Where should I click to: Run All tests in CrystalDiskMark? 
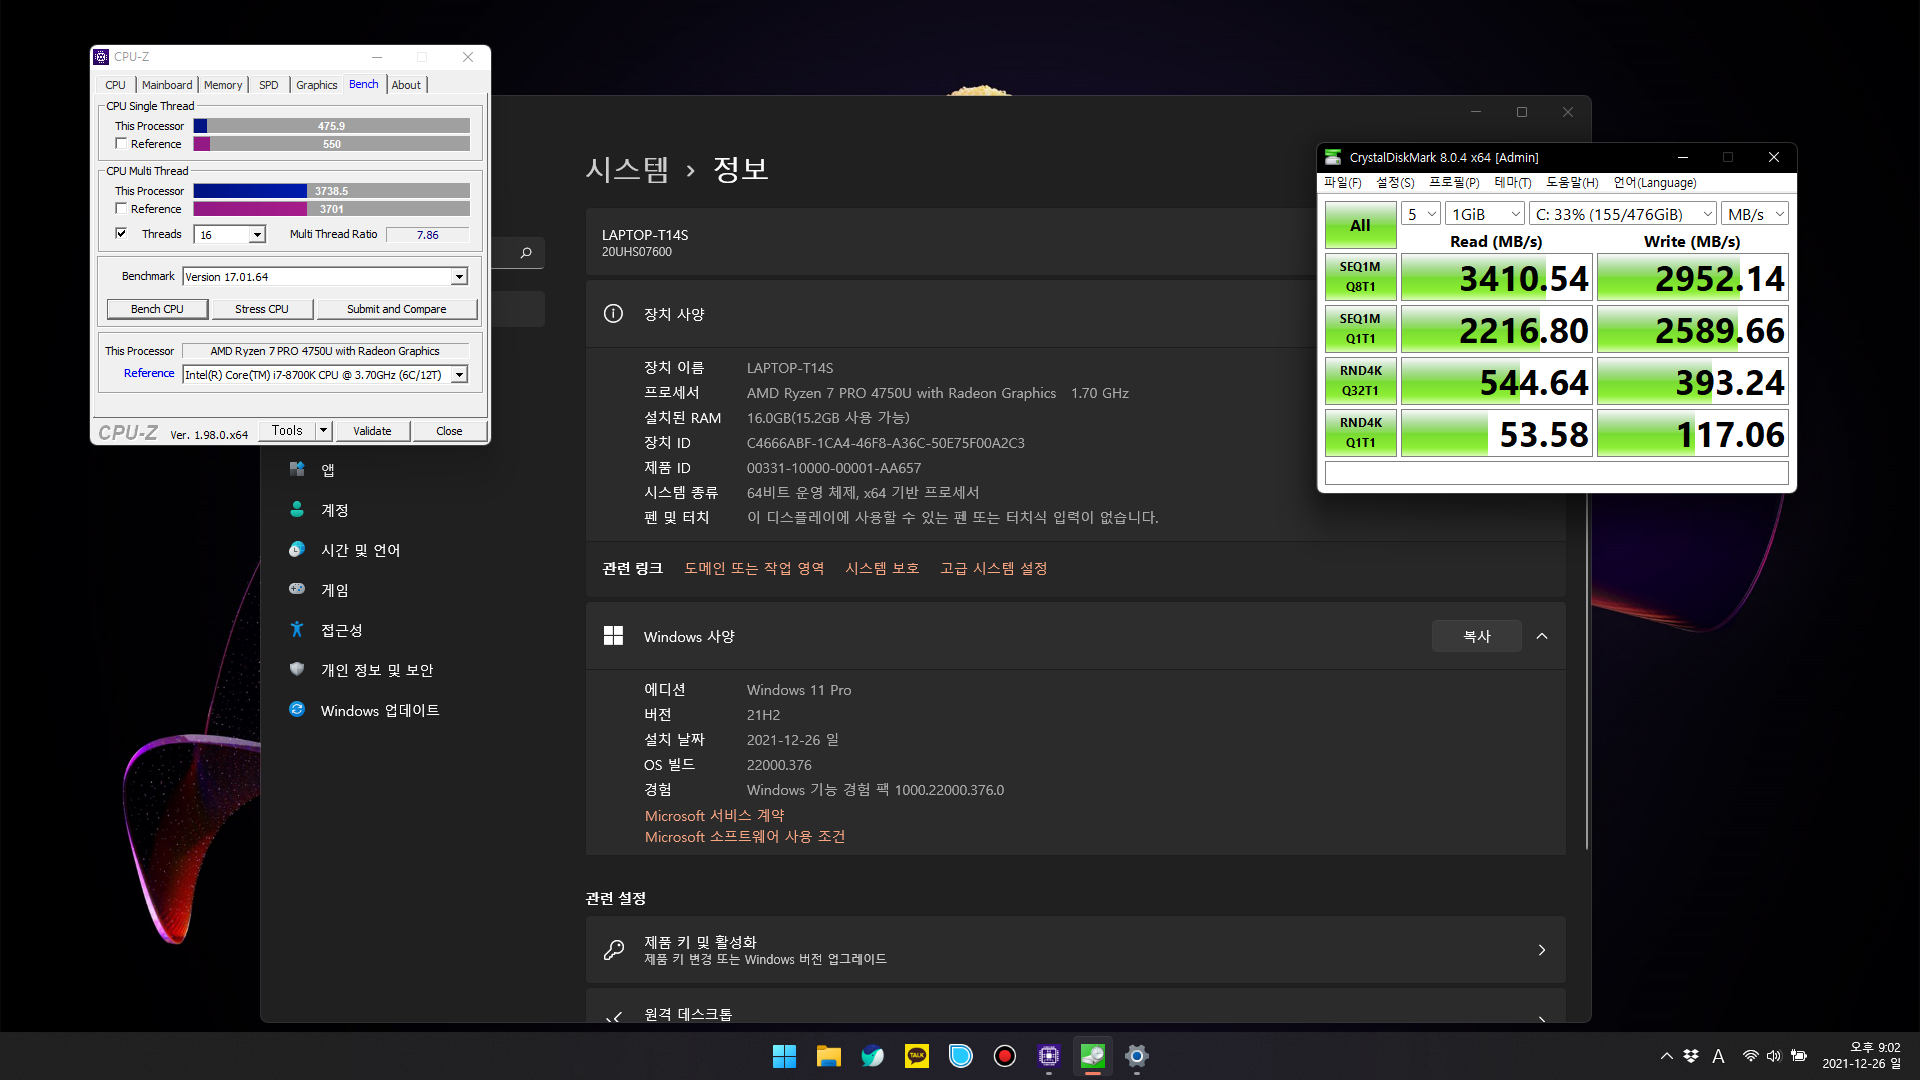pos(1360,226)
